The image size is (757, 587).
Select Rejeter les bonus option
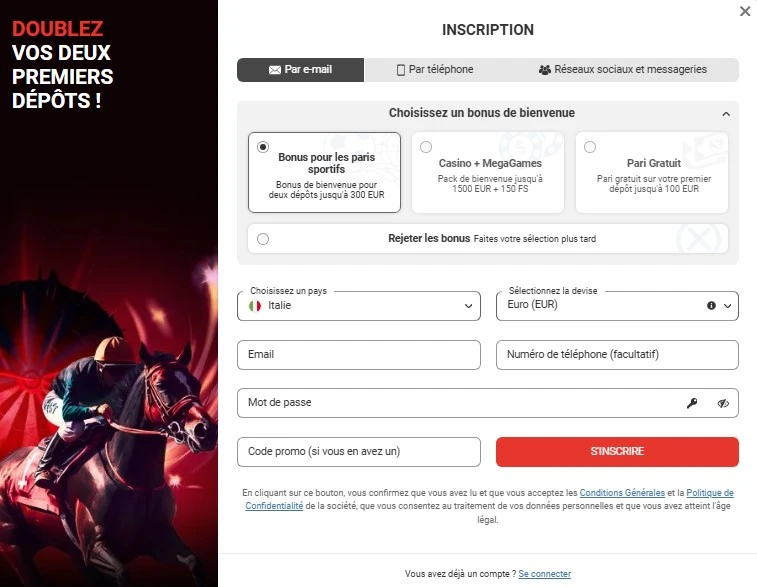[x=263, y=239]
